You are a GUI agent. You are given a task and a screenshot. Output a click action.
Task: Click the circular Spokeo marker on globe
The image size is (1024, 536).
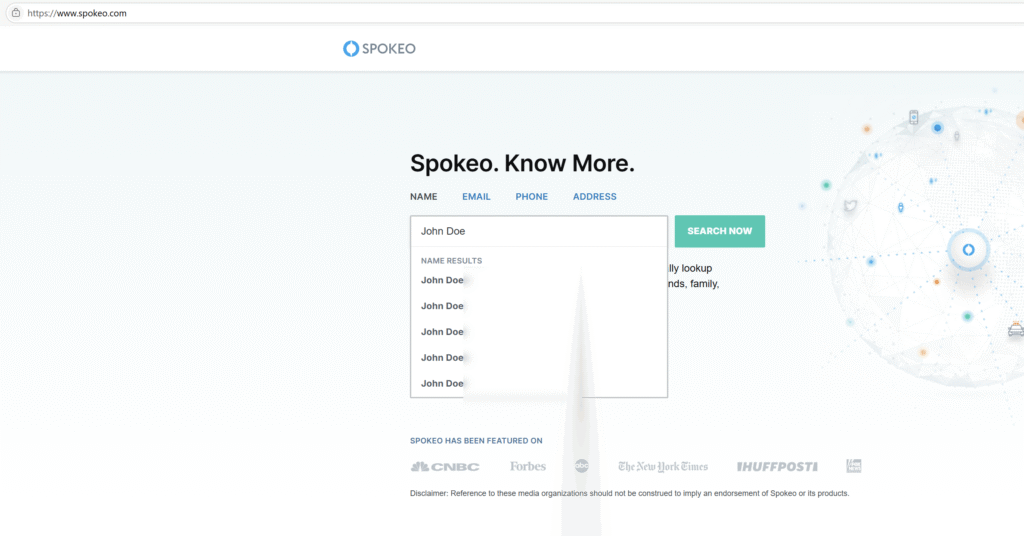968,249
